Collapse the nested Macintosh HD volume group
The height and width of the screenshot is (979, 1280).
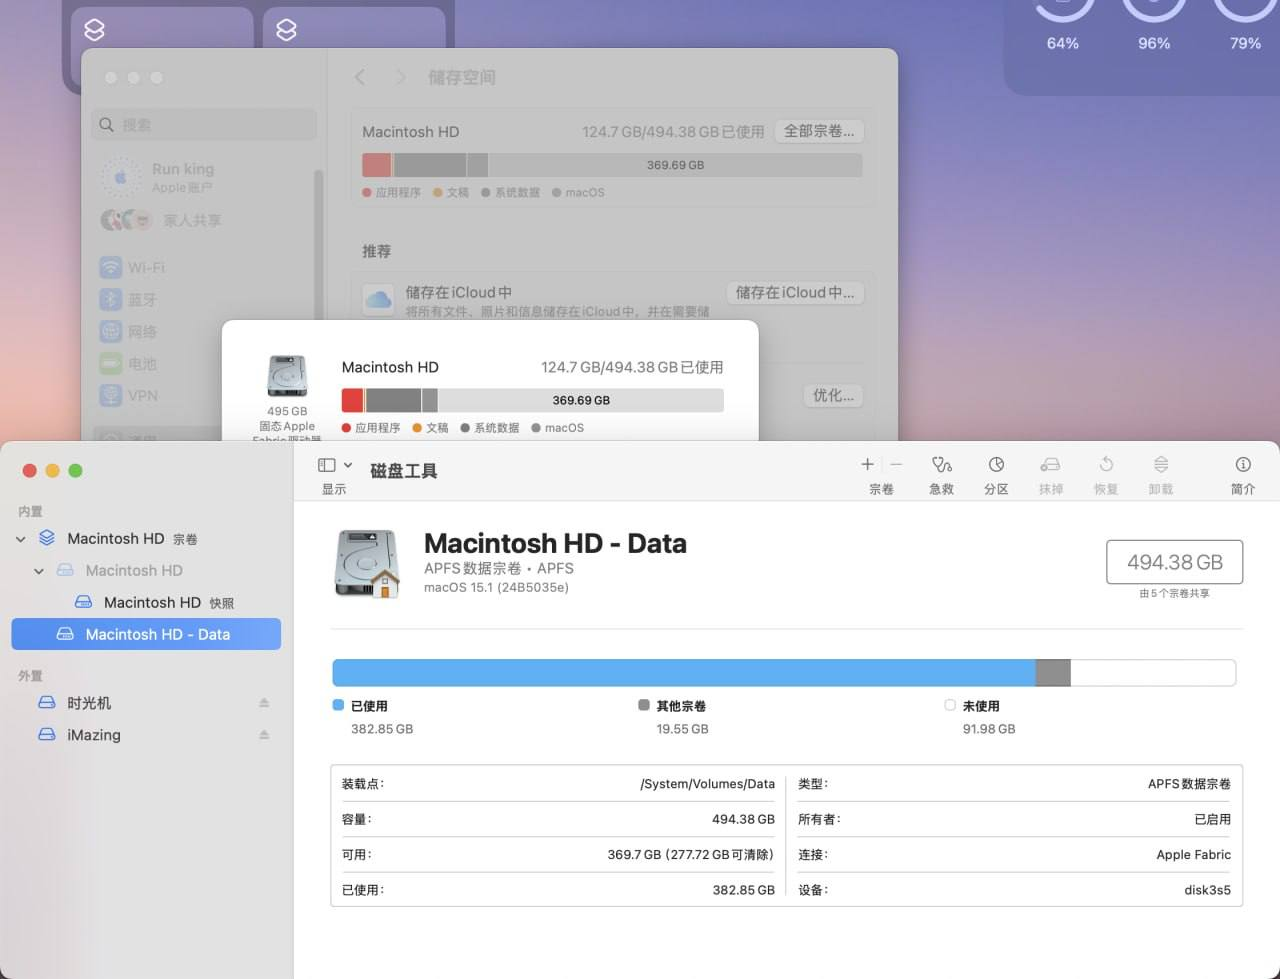[39, 571]
